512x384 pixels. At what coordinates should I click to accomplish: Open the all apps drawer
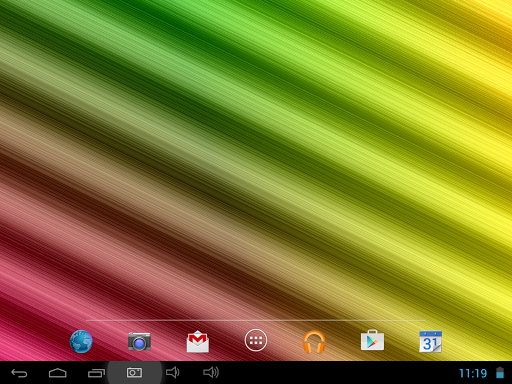point(256,340)
